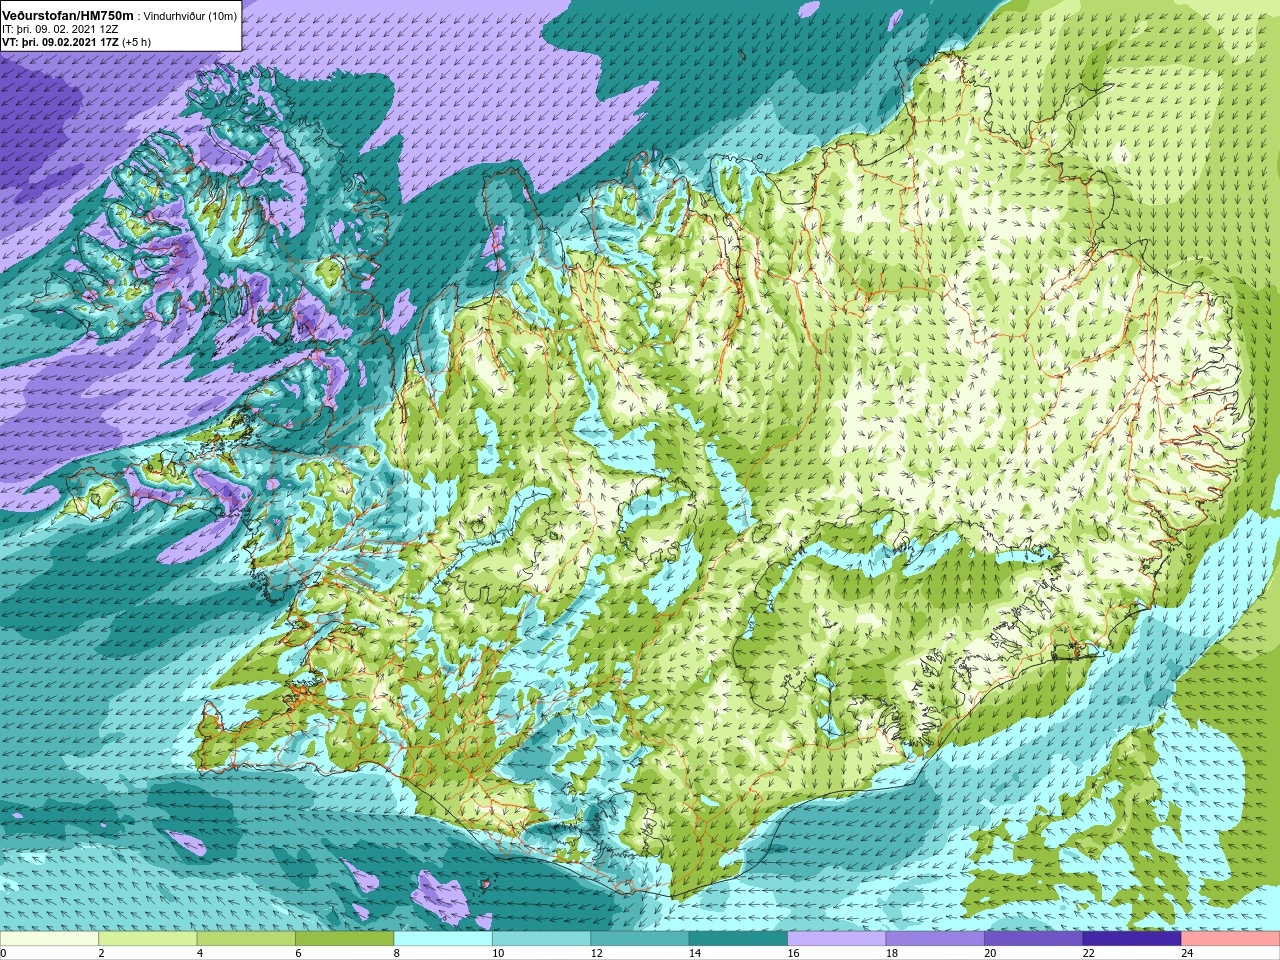Select the olive green 6–8 legend band
This screenshot has width=1280, height=960.
click(x=344, y=939)
